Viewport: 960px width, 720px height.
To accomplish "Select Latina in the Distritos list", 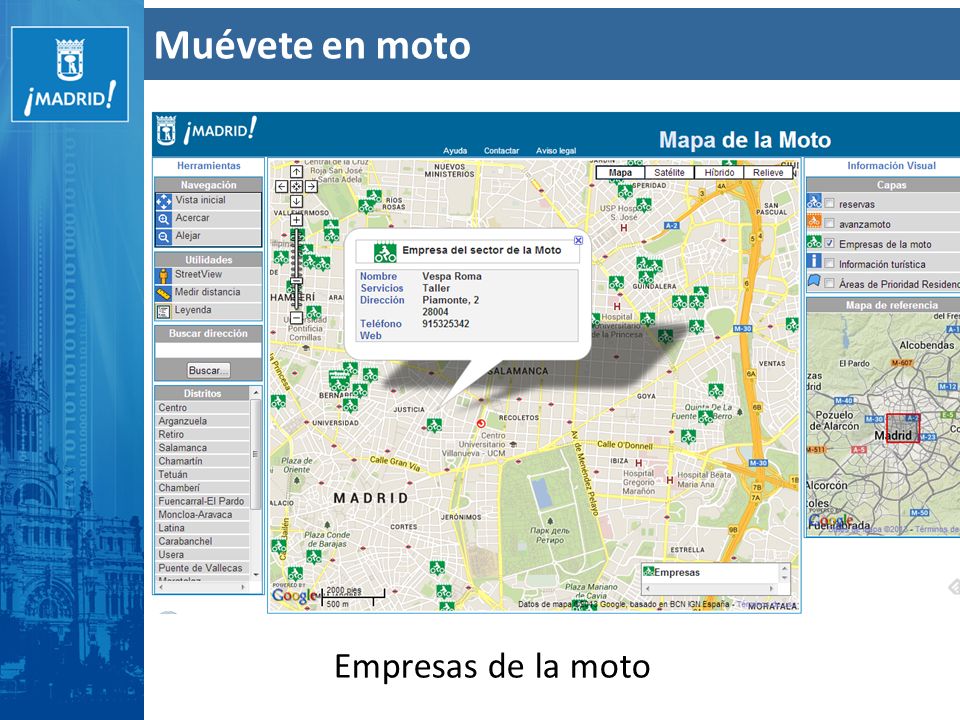I will tap(203, 528).
